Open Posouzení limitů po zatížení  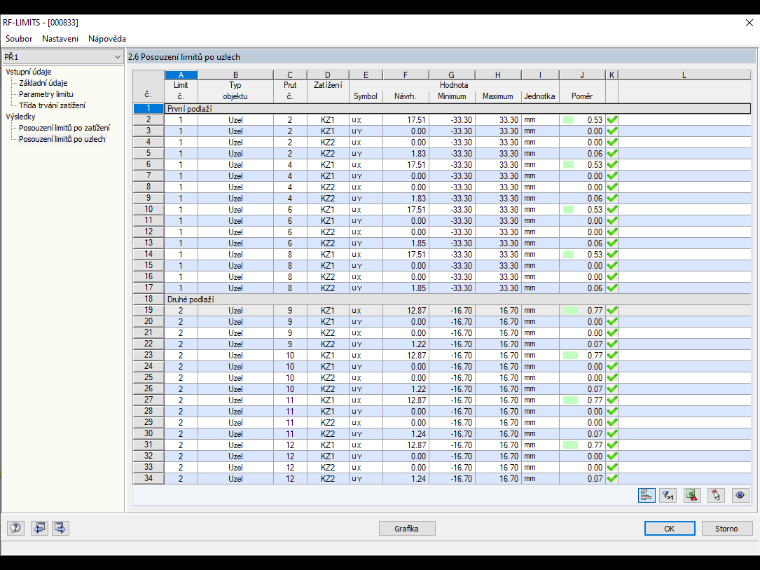coord(64,128)
